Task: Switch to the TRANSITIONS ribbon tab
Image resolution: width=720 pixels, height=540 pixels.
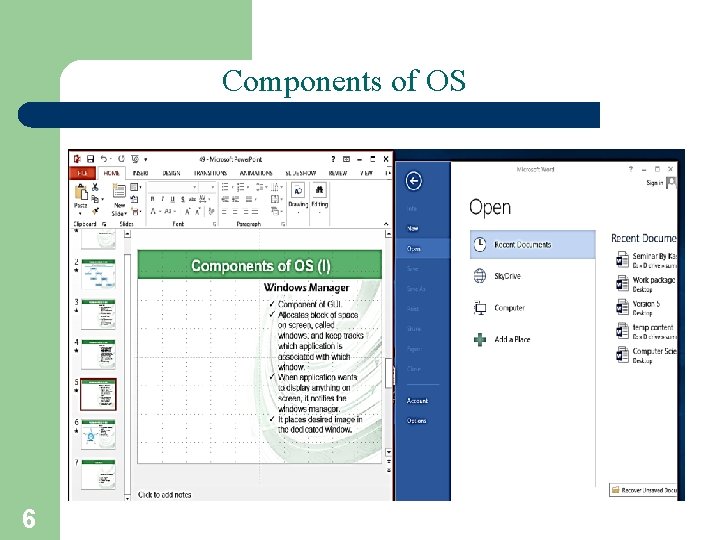Action: tap(210, 173)
